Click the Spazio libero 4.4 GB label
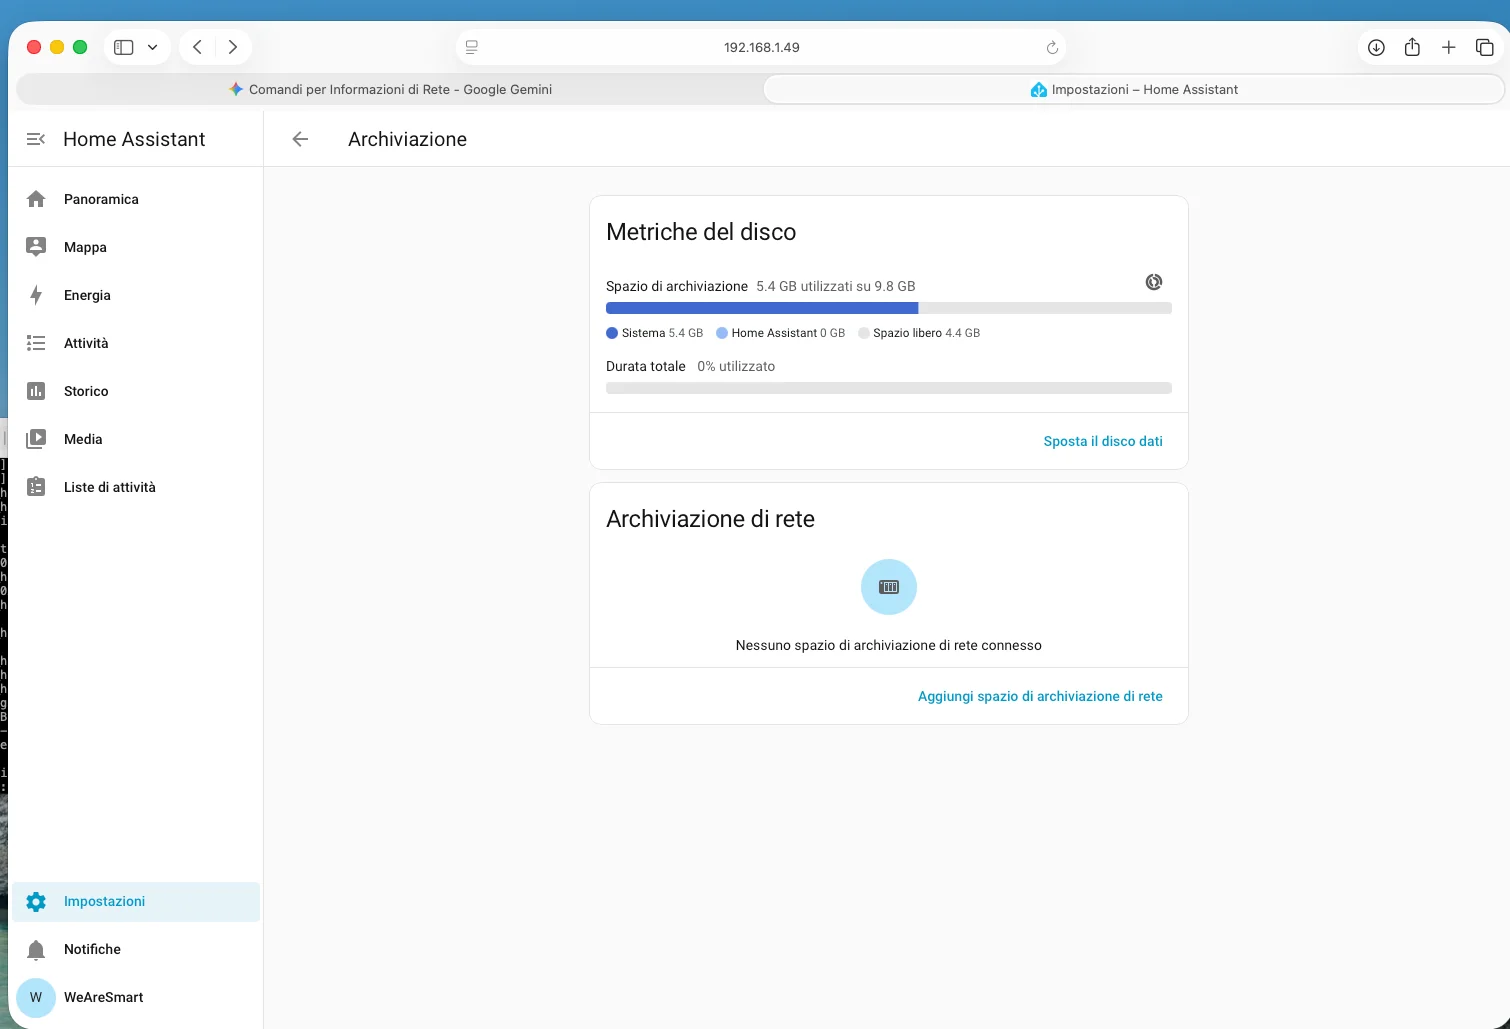The height and width of the screenshot is (1029, 1510). [926, 333]
